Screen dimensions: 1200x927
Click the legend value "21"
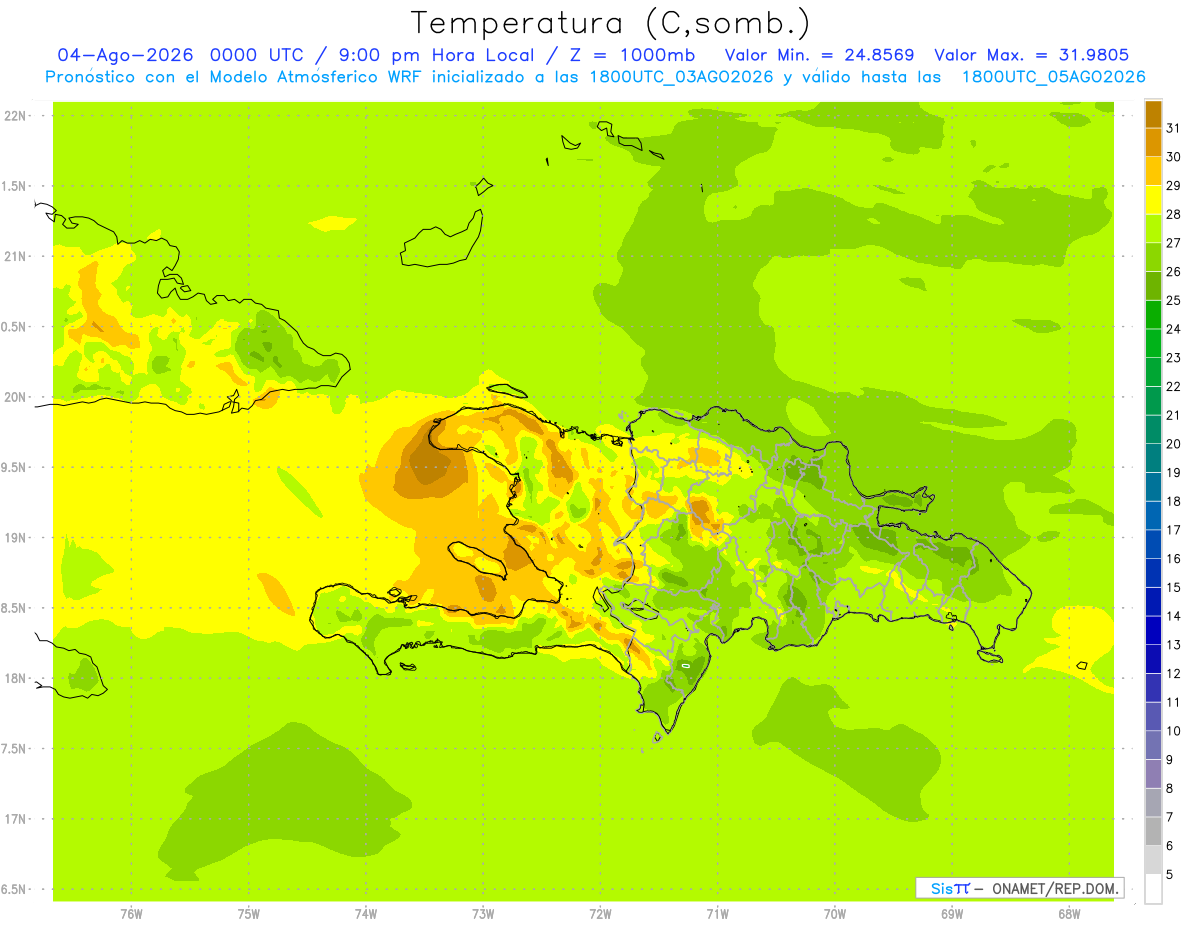[x=1174, y=414]
